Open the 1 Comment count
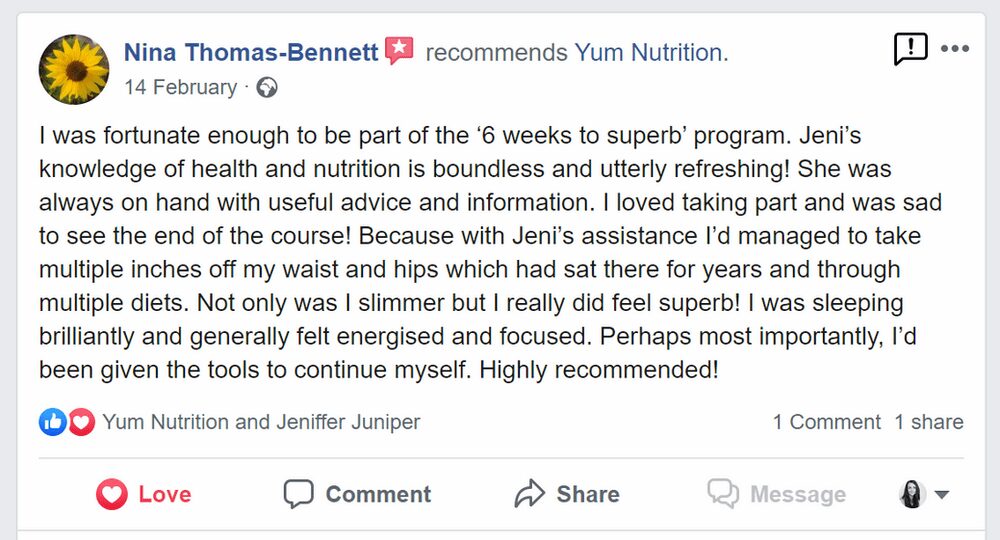Image resolution: width=1000 pixels, height=540 pixels. 827,422
